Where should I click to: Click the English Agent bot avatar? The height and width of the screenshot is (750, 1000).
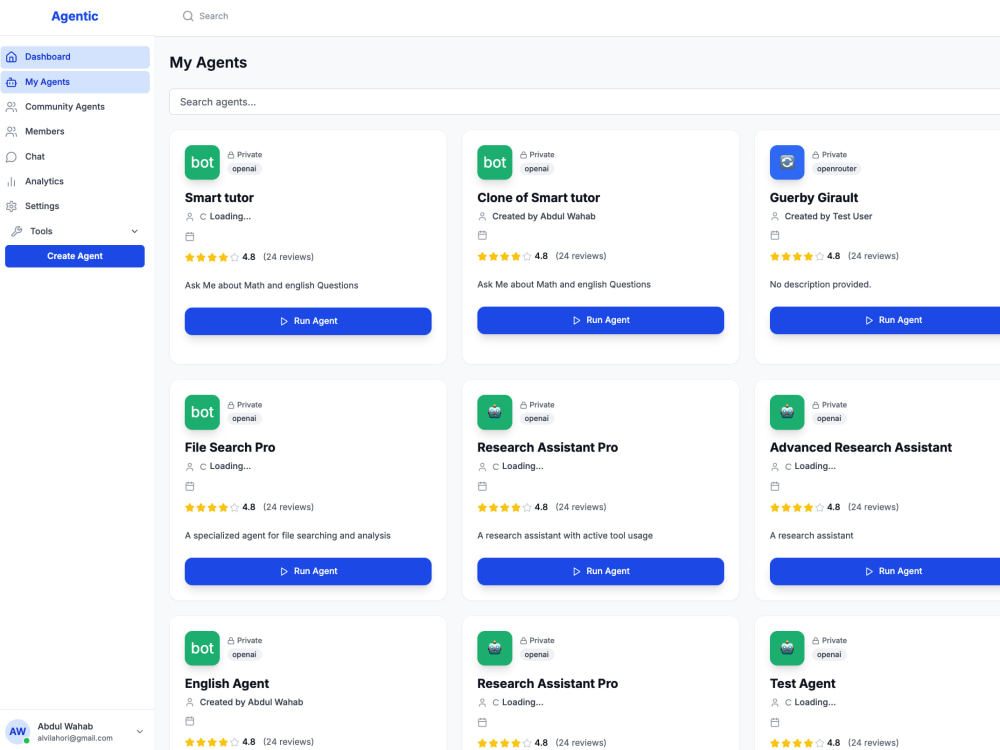(202, 649)
